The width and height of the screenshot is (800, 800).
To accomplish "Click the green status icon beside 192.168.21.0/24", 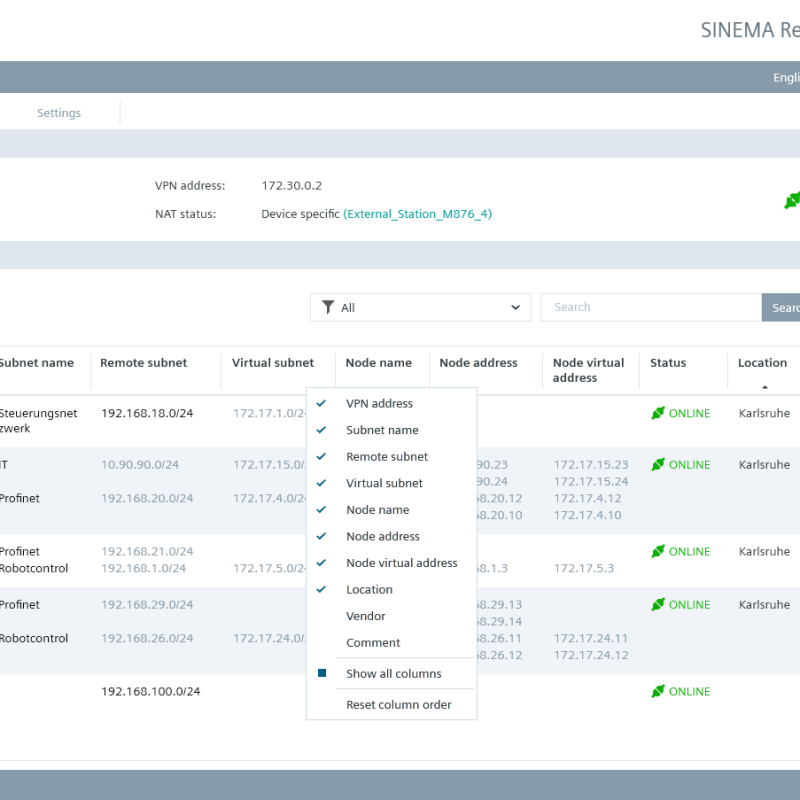I will pyautogui.click(x=658, y=551).
